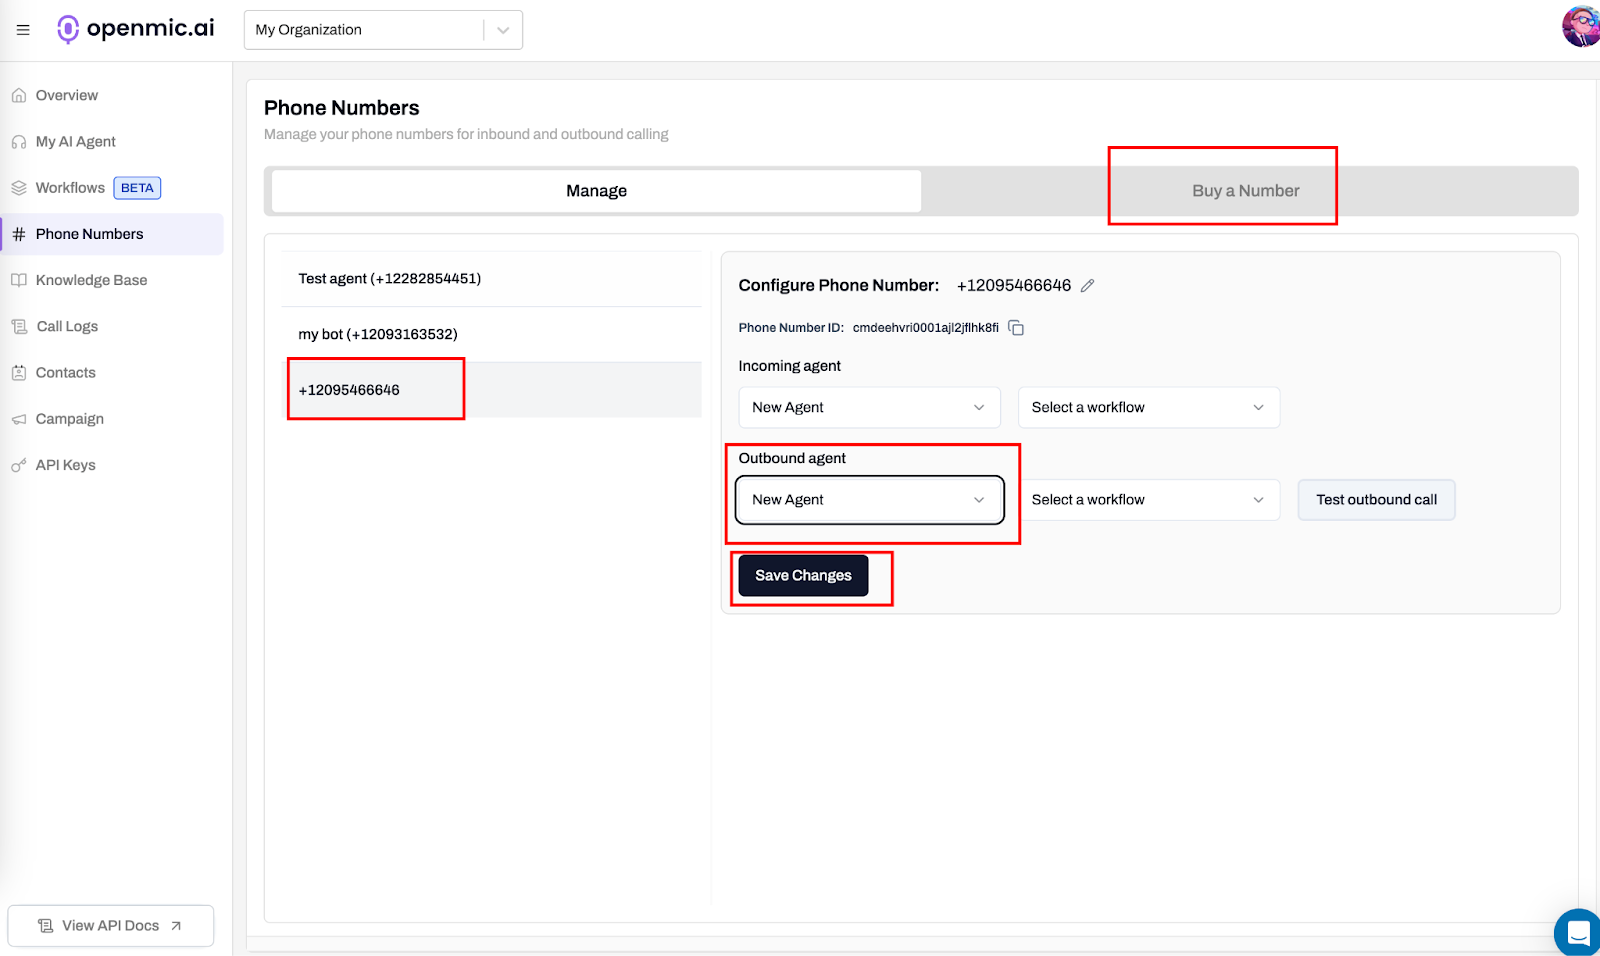This screenshot has height=956, width=1600.
Task: Click the Save Changes button
Action: (803, 575)
